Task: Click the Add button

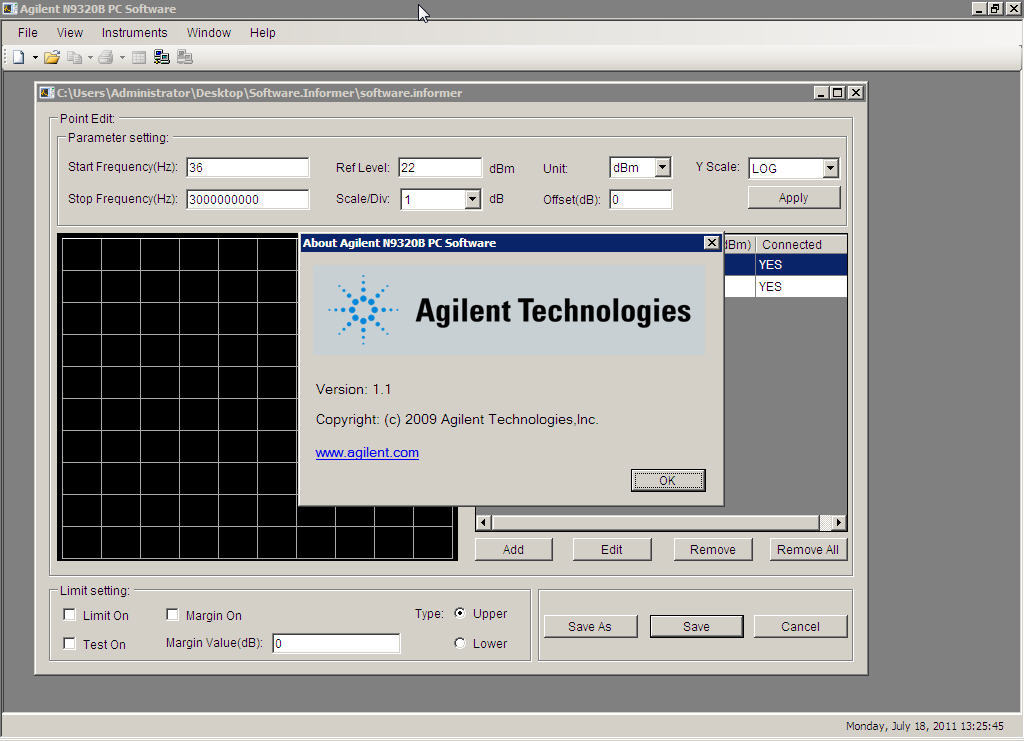Action: [x=513, y=550]
